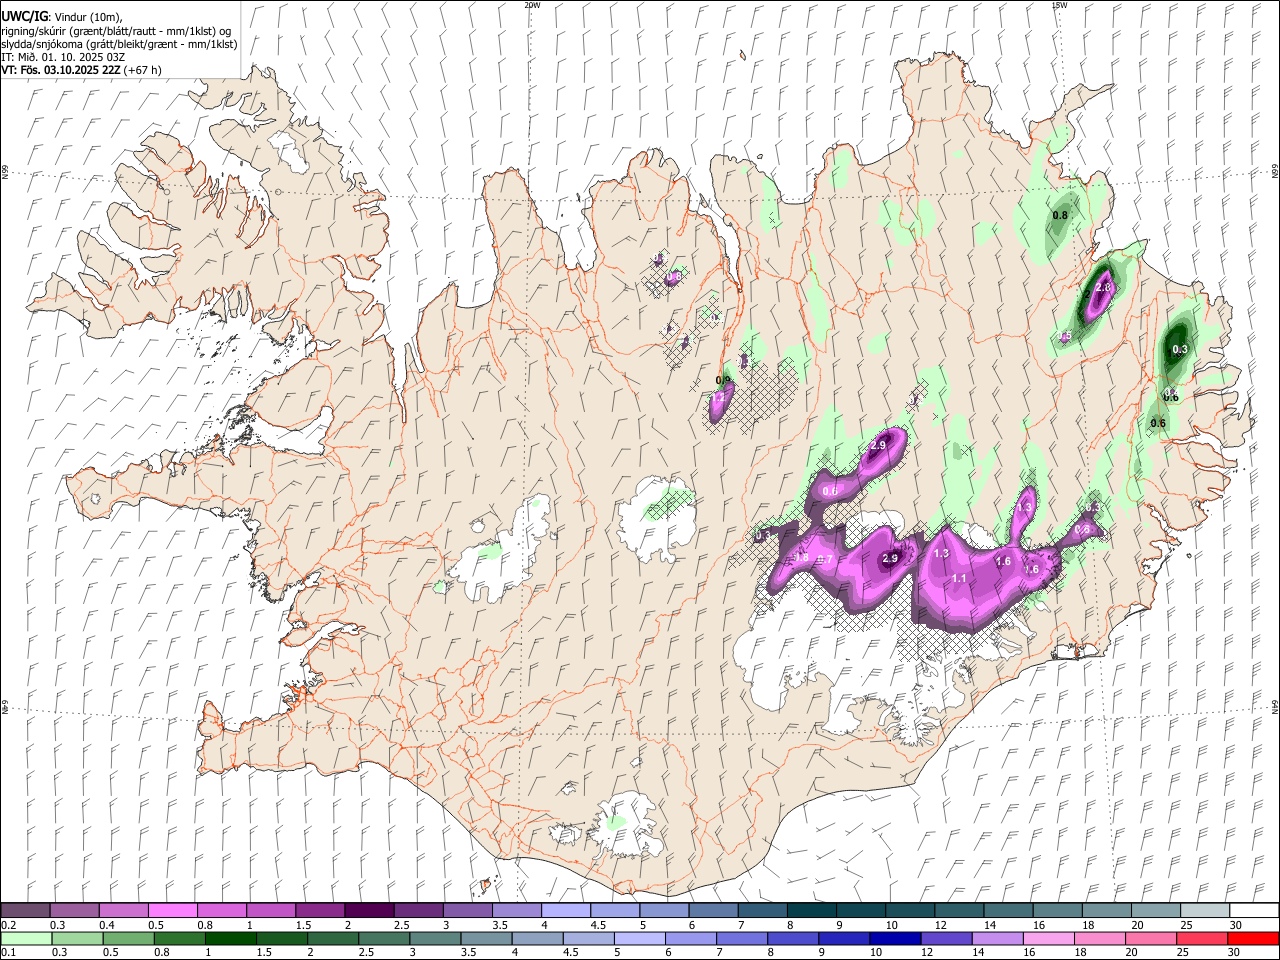The height and width of the screenshot is (960, 1280).
Task: Click the 0.7 value in the purple snow area
Action: 825,558
